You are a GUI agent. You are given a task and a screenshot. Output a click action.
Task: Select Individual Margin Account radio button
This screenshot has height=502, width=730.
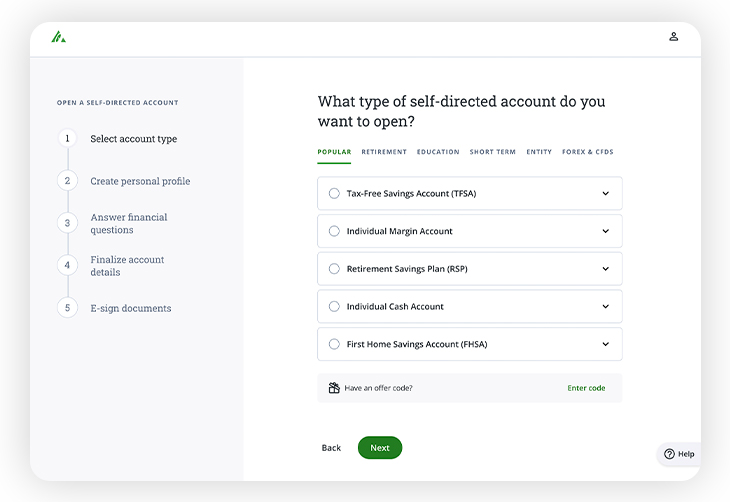pyautogui.click(x=334, y=231)
